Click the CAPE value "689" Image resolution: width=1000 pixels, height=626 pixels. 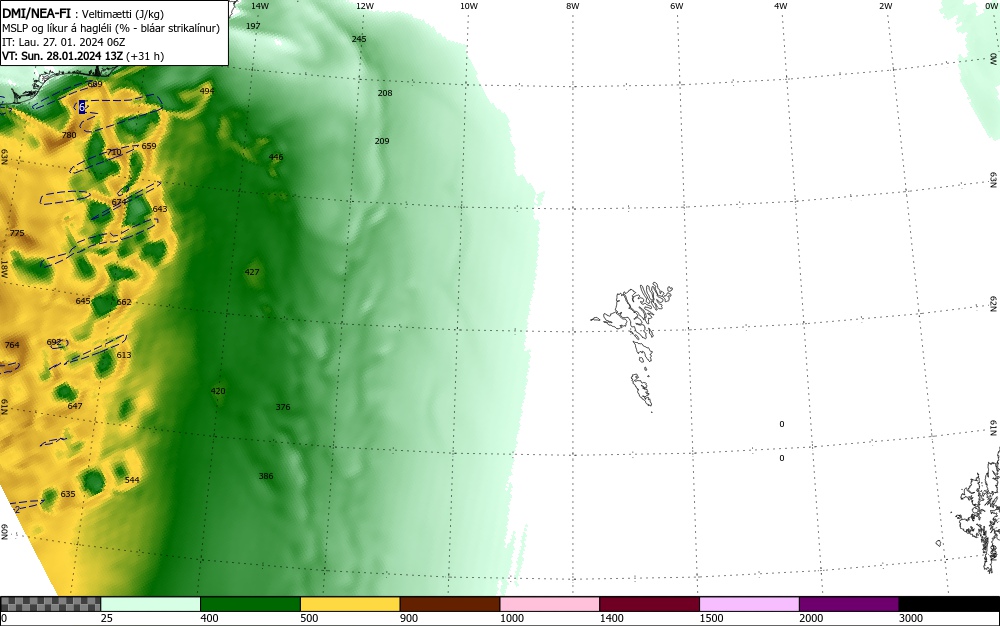click(x=95, y=84)
